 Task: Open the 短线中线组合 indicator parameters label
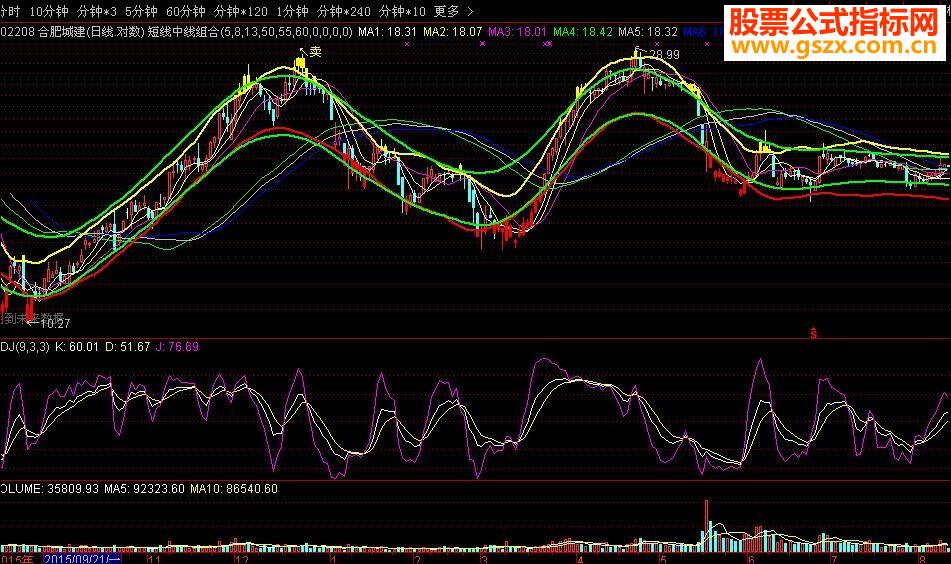[250, 32]
